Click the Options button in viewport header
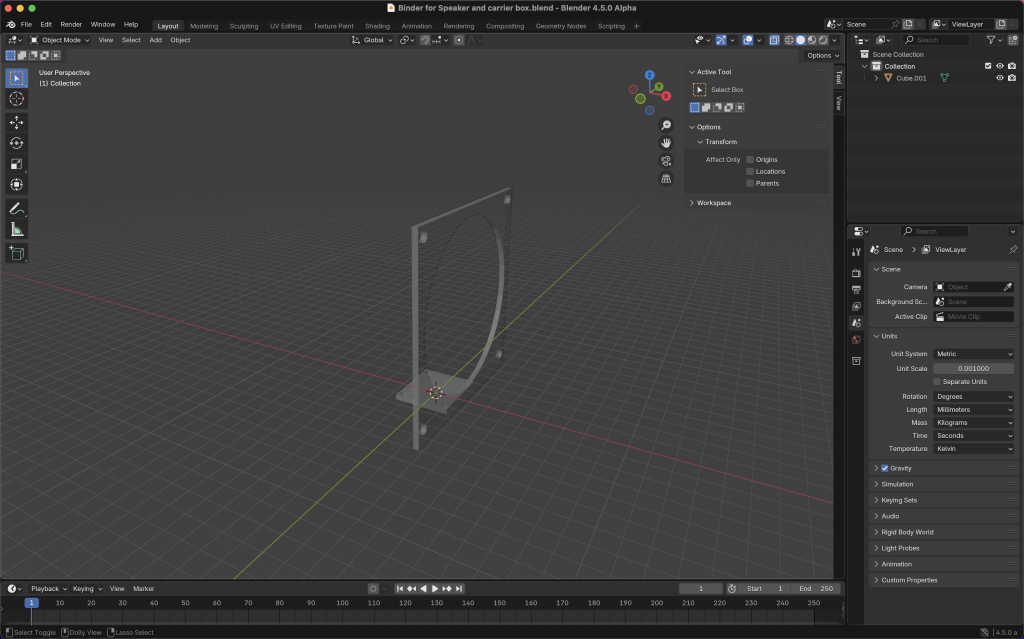The width and height of the screenshot is (1024, 639). (x=821, y=56)
